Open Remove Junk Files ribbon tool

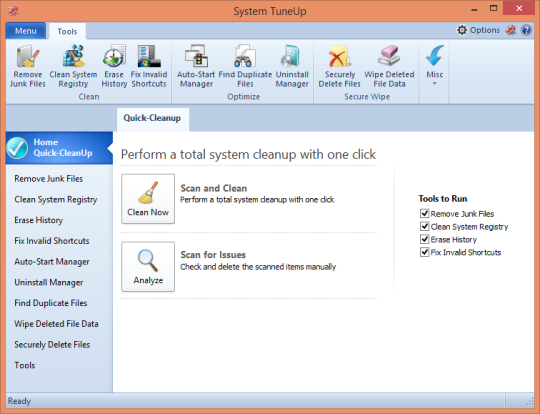(28, 66)
